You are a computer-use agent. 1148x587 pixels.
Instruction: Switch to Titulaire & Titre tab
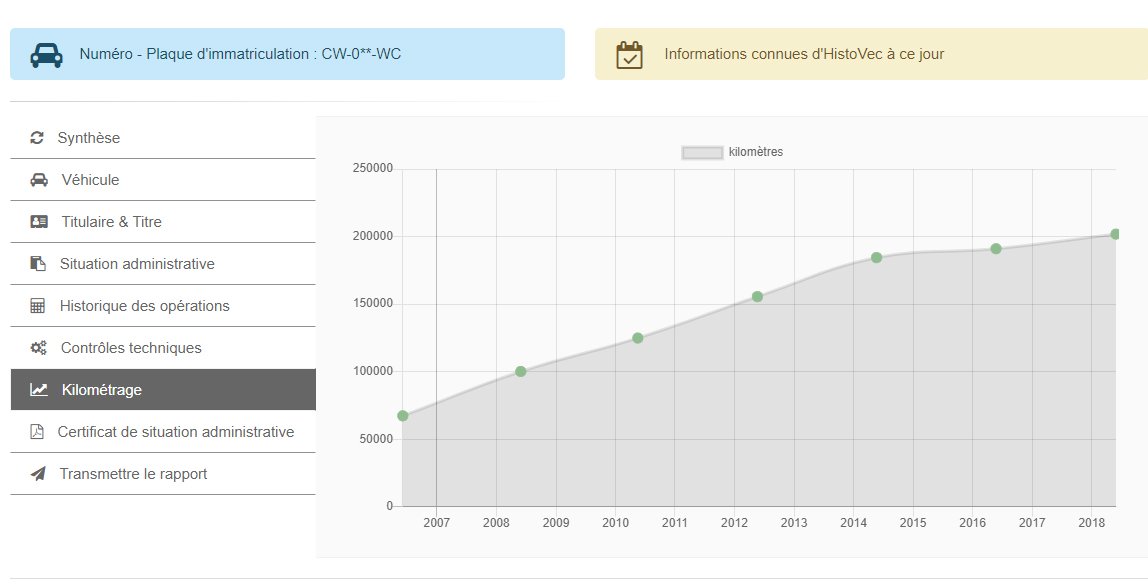click(163, 222)
